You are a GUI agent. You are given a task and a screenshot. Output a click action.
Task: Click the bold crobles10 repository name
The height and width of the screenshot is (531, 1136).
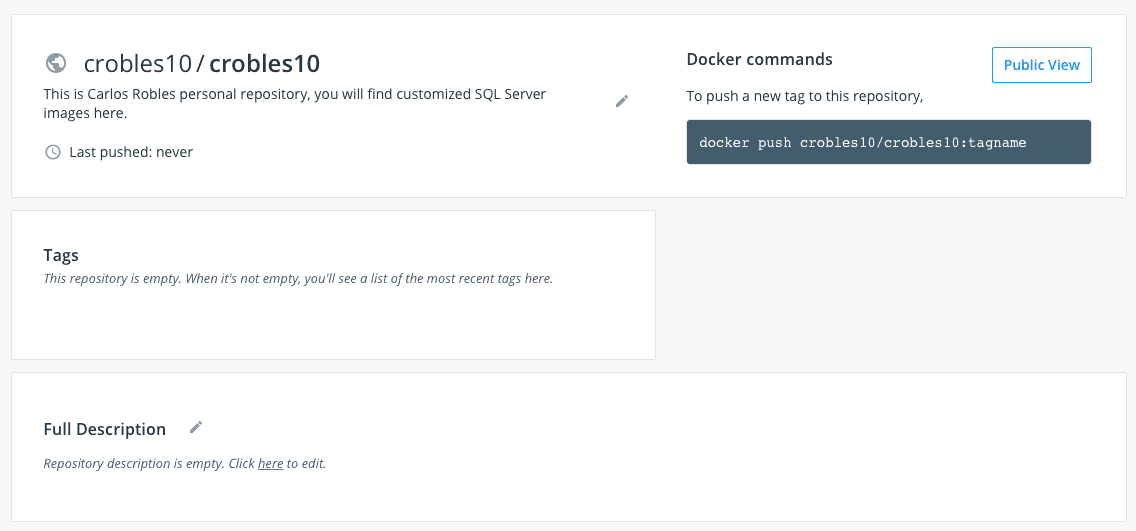point(264,64)
